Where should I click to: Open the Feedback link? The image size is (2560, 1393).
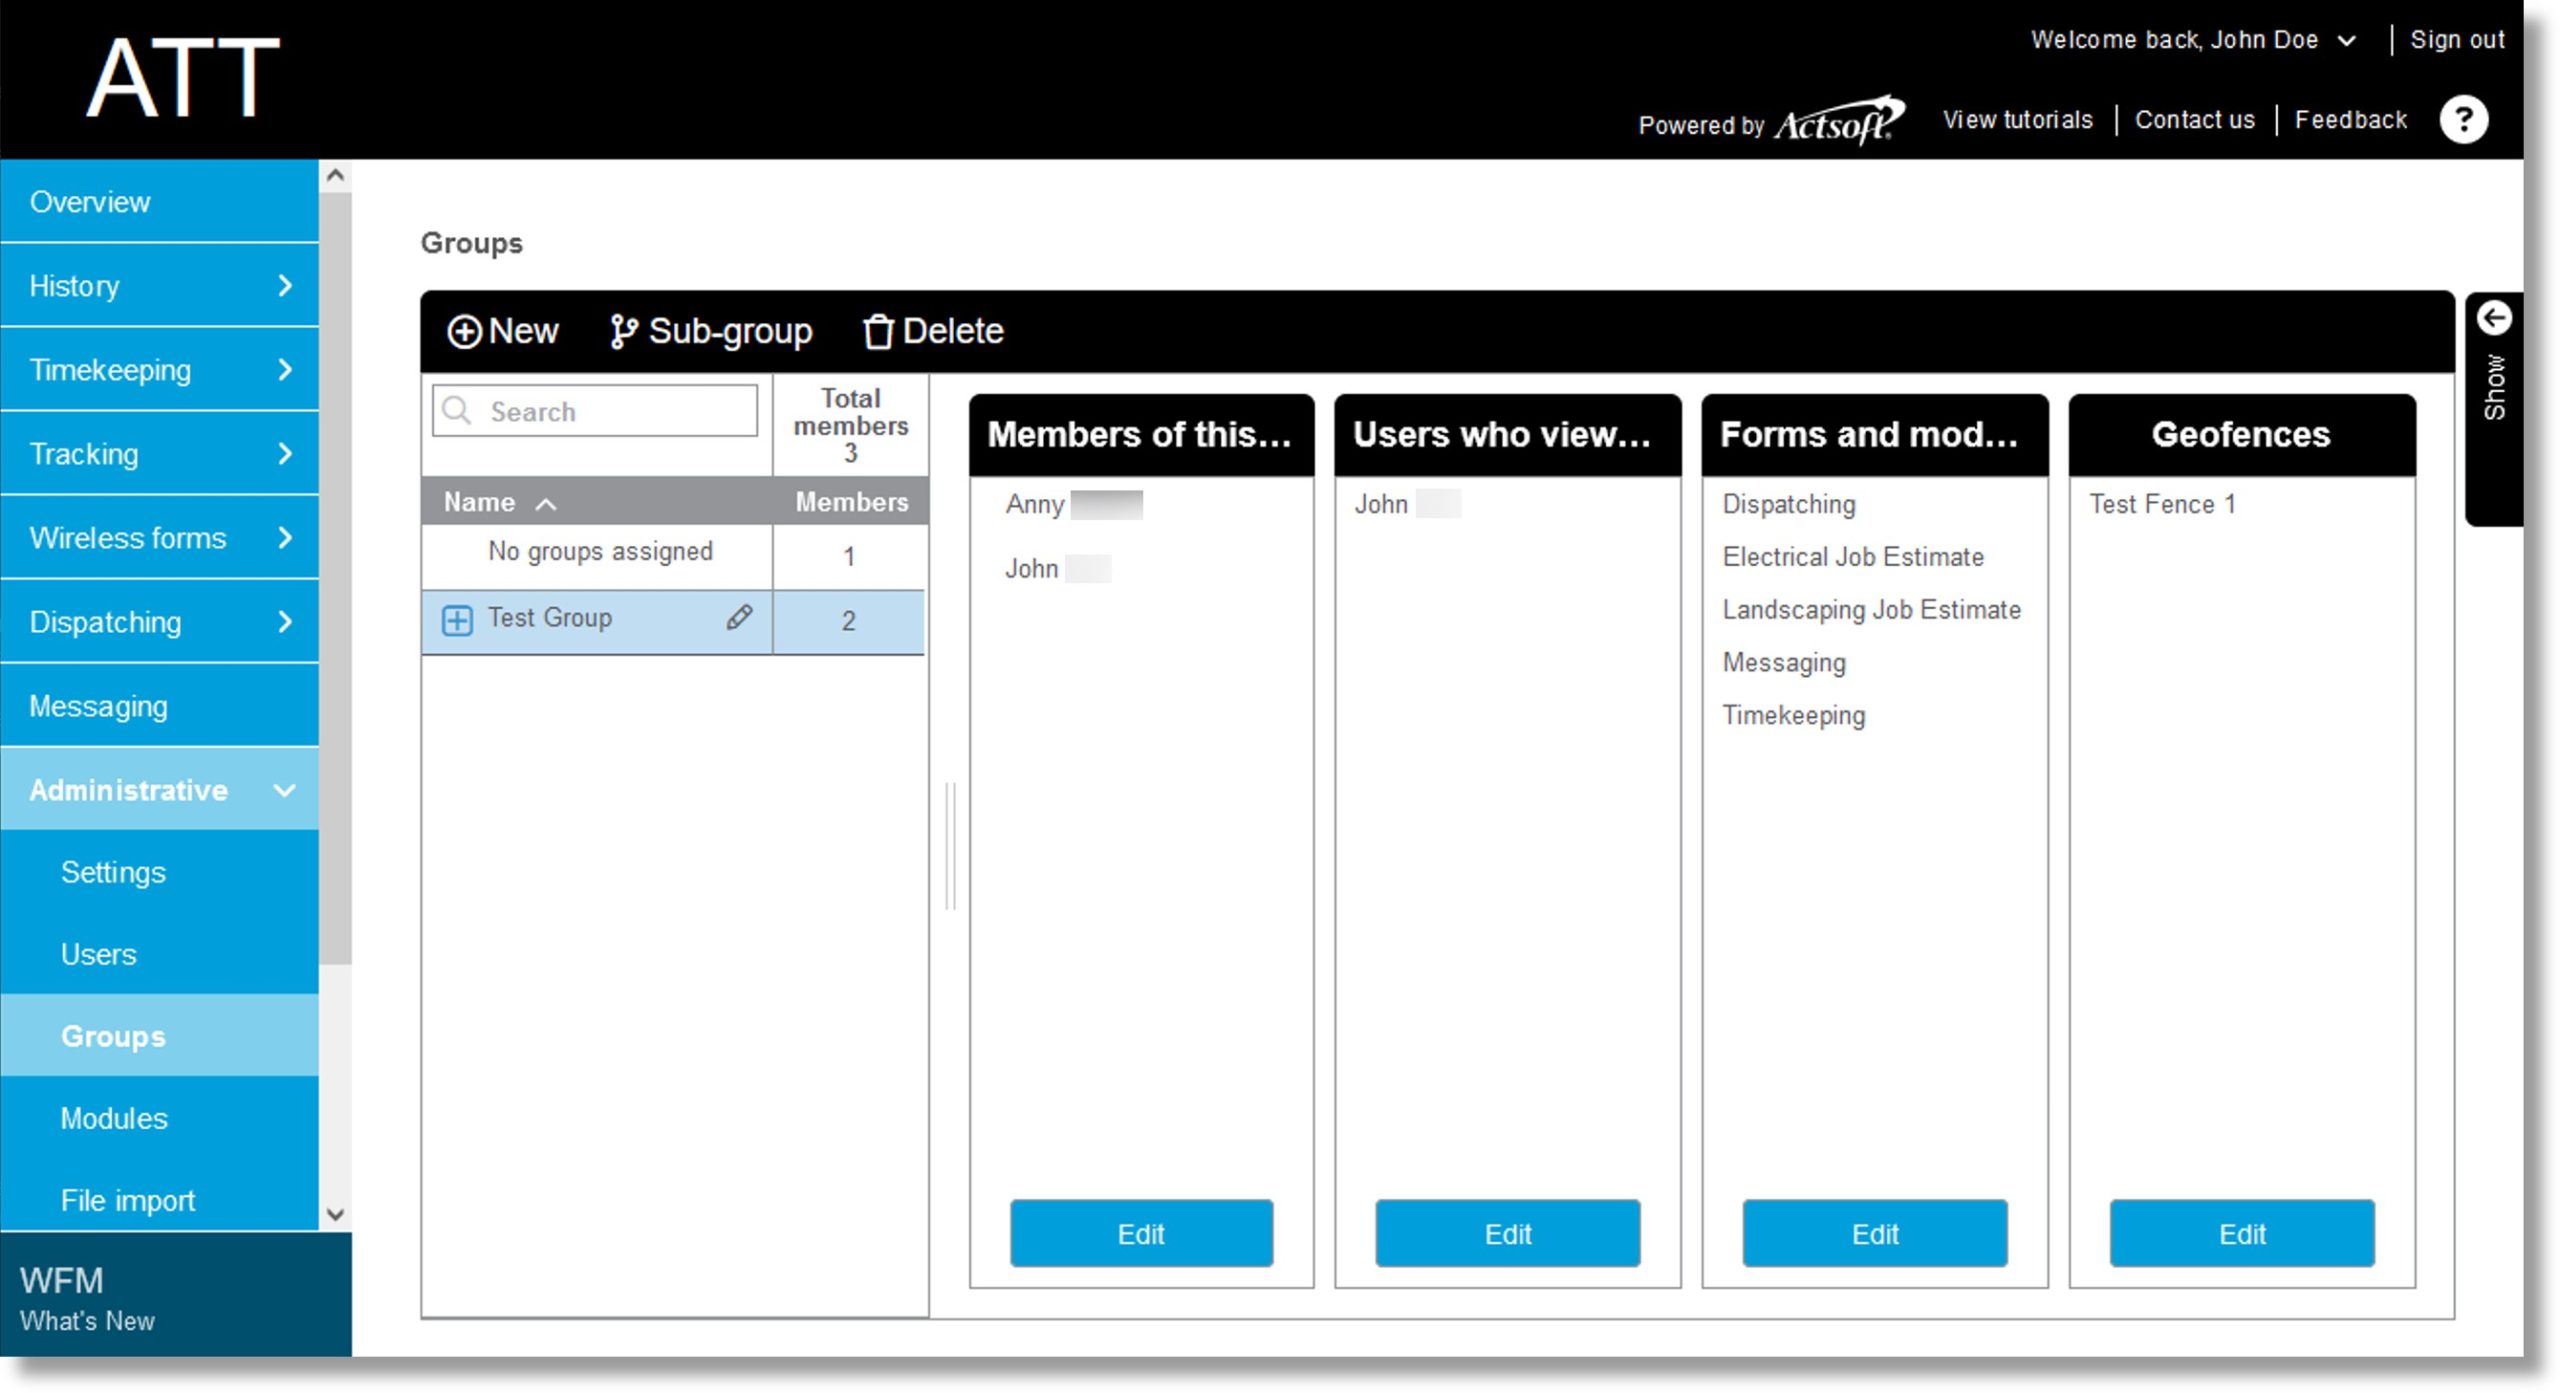2350,120
